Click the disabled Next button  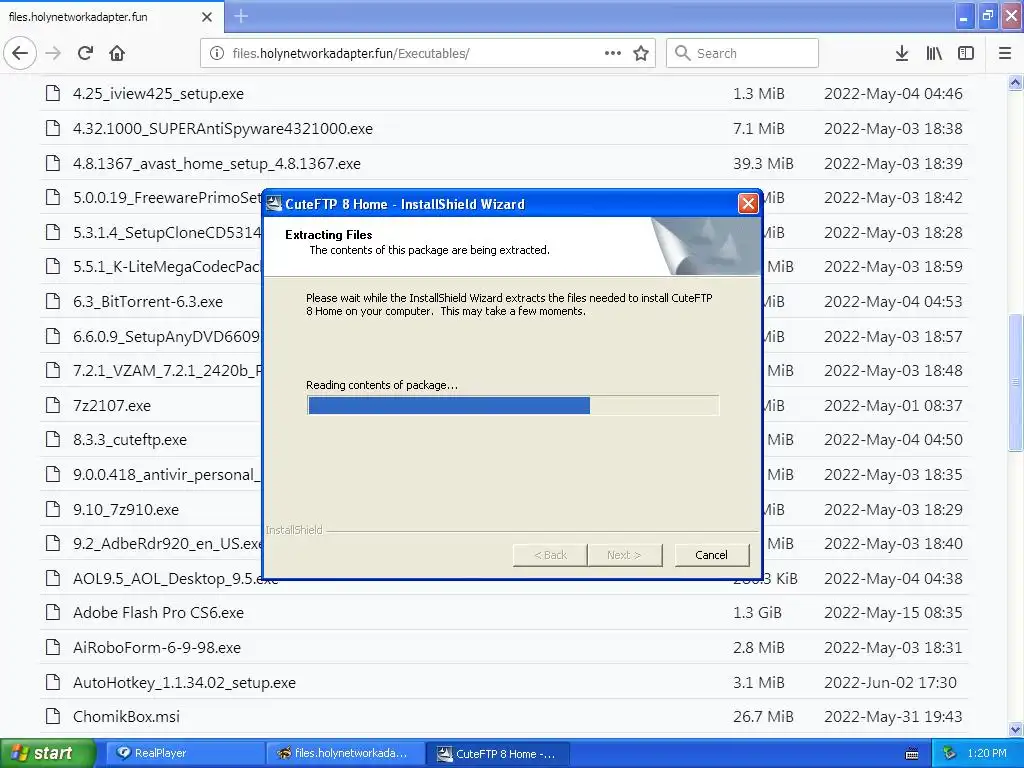[624, 555]
